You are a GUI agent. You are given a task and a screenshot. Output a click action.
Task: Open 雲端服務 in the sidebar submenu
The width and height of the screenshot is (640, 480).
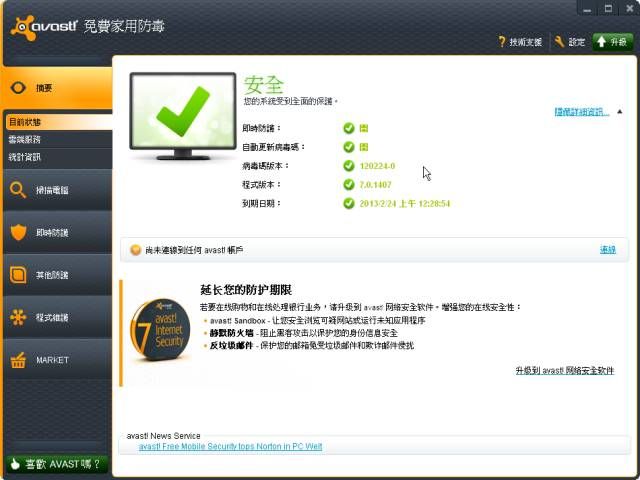[x=25, y=140]
